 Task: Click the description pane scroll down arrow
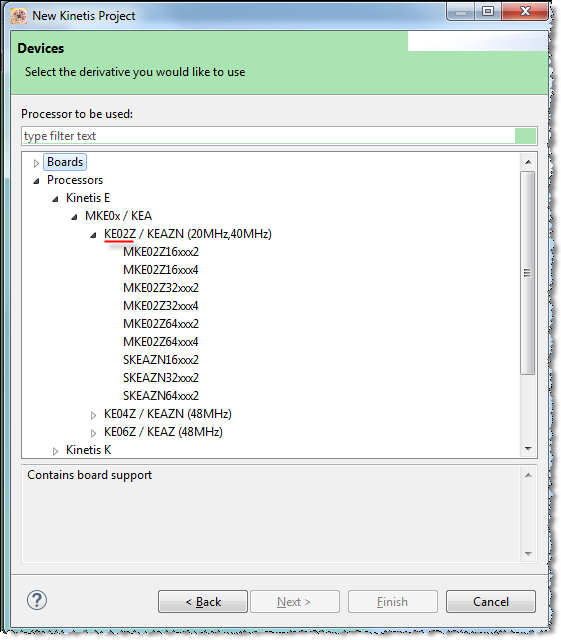point(528,553)
